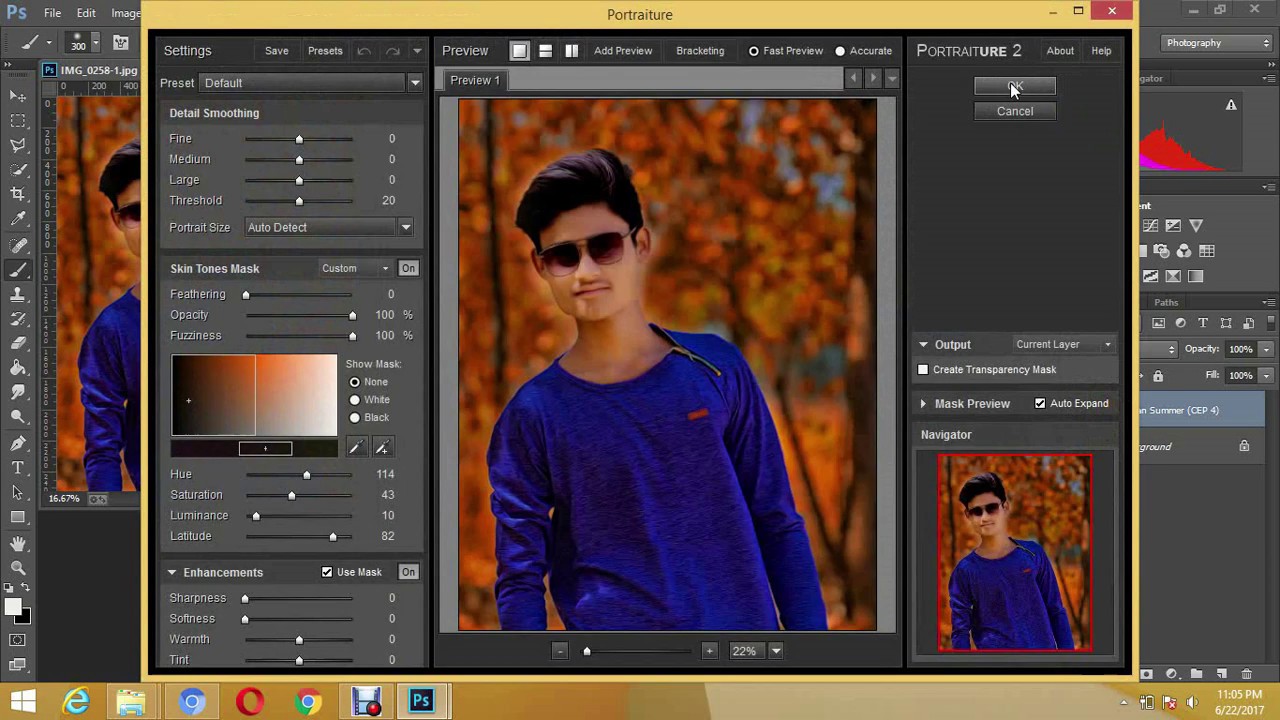1280x720 pixels.
Task: Select the Rectangular Marquee tool
Action: point(18,121)
